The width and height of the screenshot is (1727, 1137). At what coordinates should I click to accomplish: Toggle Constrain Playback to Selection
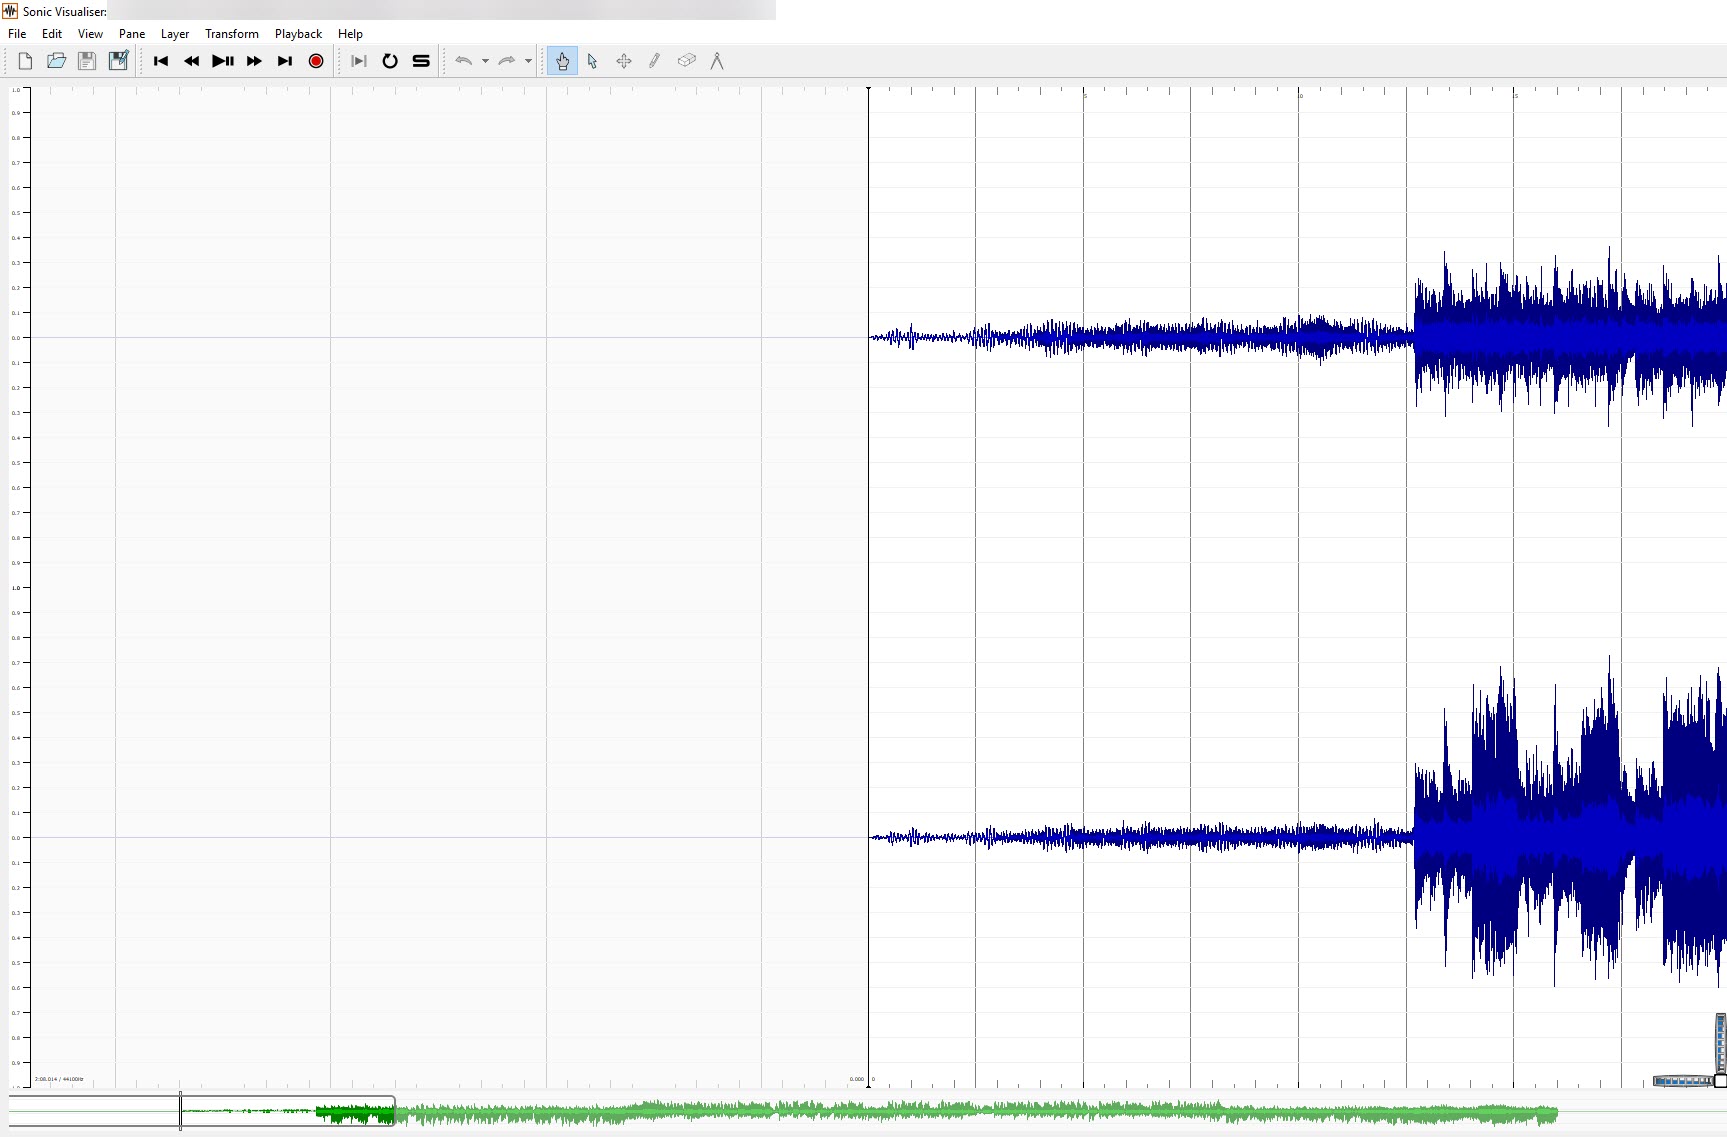359,61
